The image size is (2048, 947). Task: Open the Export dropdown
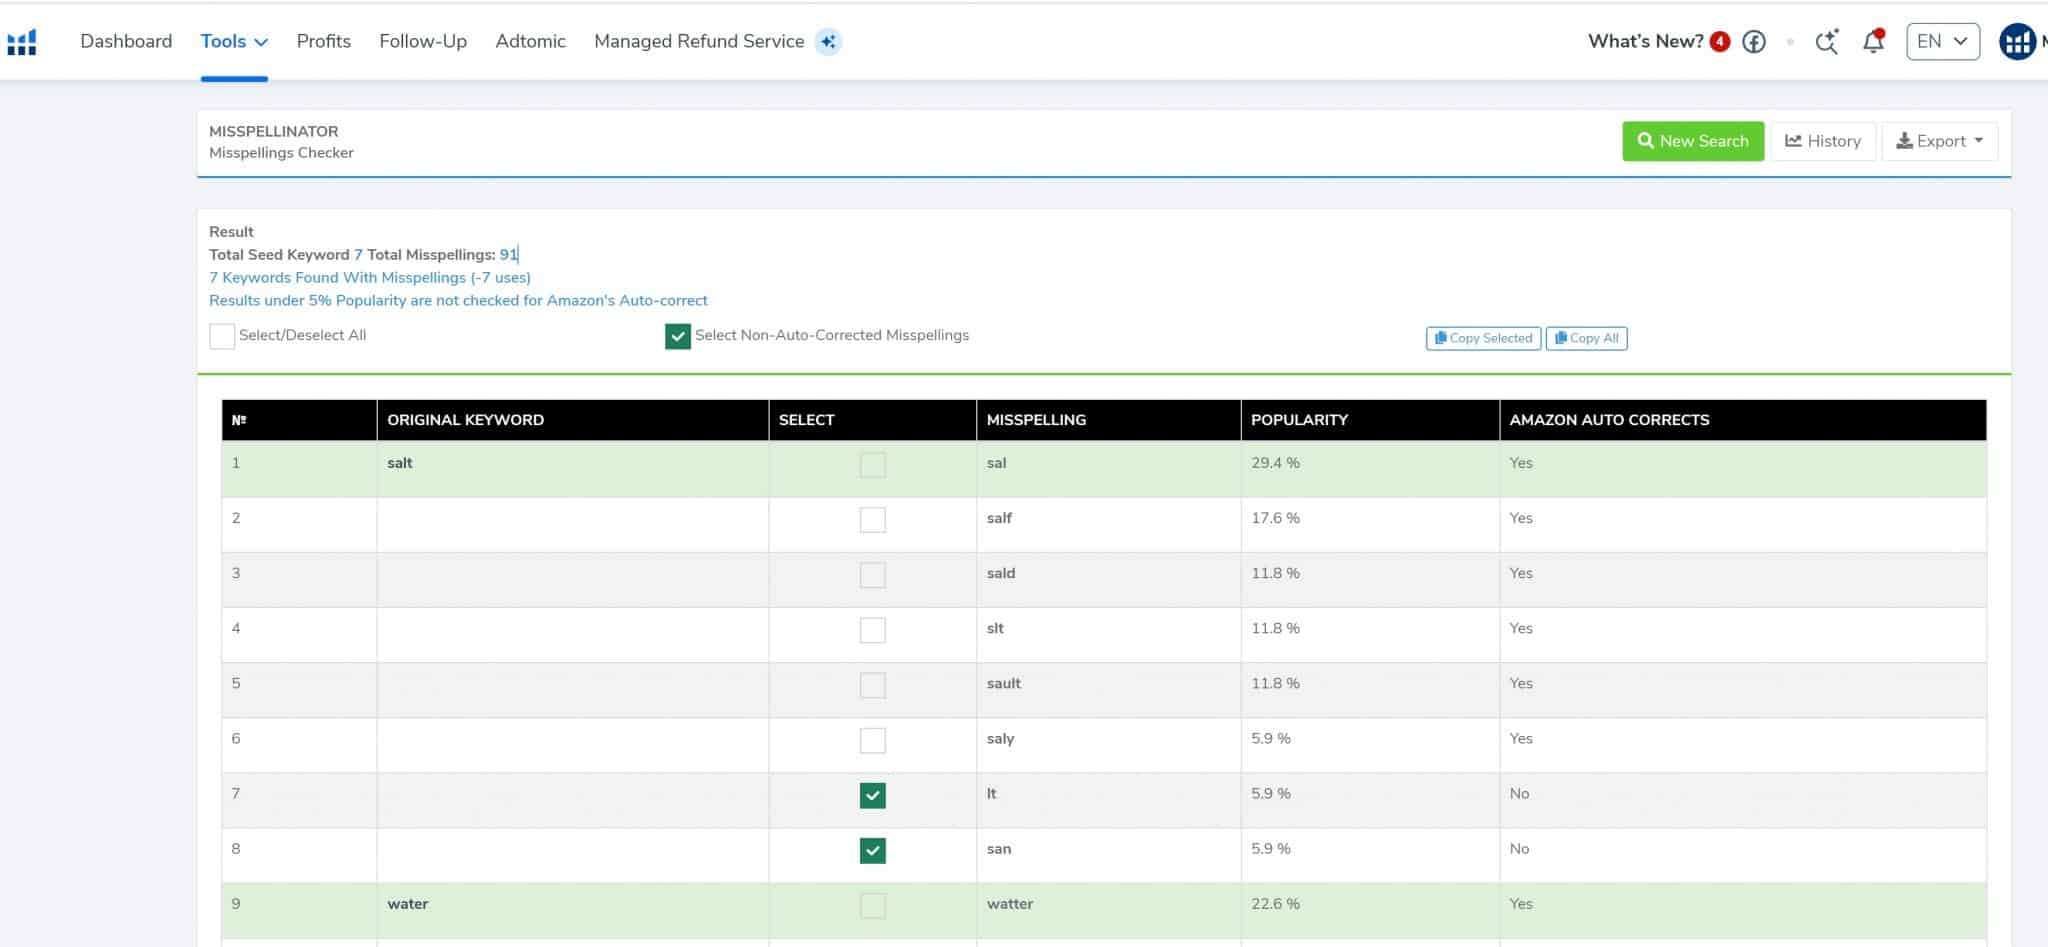pyautogui.click(x=1940, y=141)
